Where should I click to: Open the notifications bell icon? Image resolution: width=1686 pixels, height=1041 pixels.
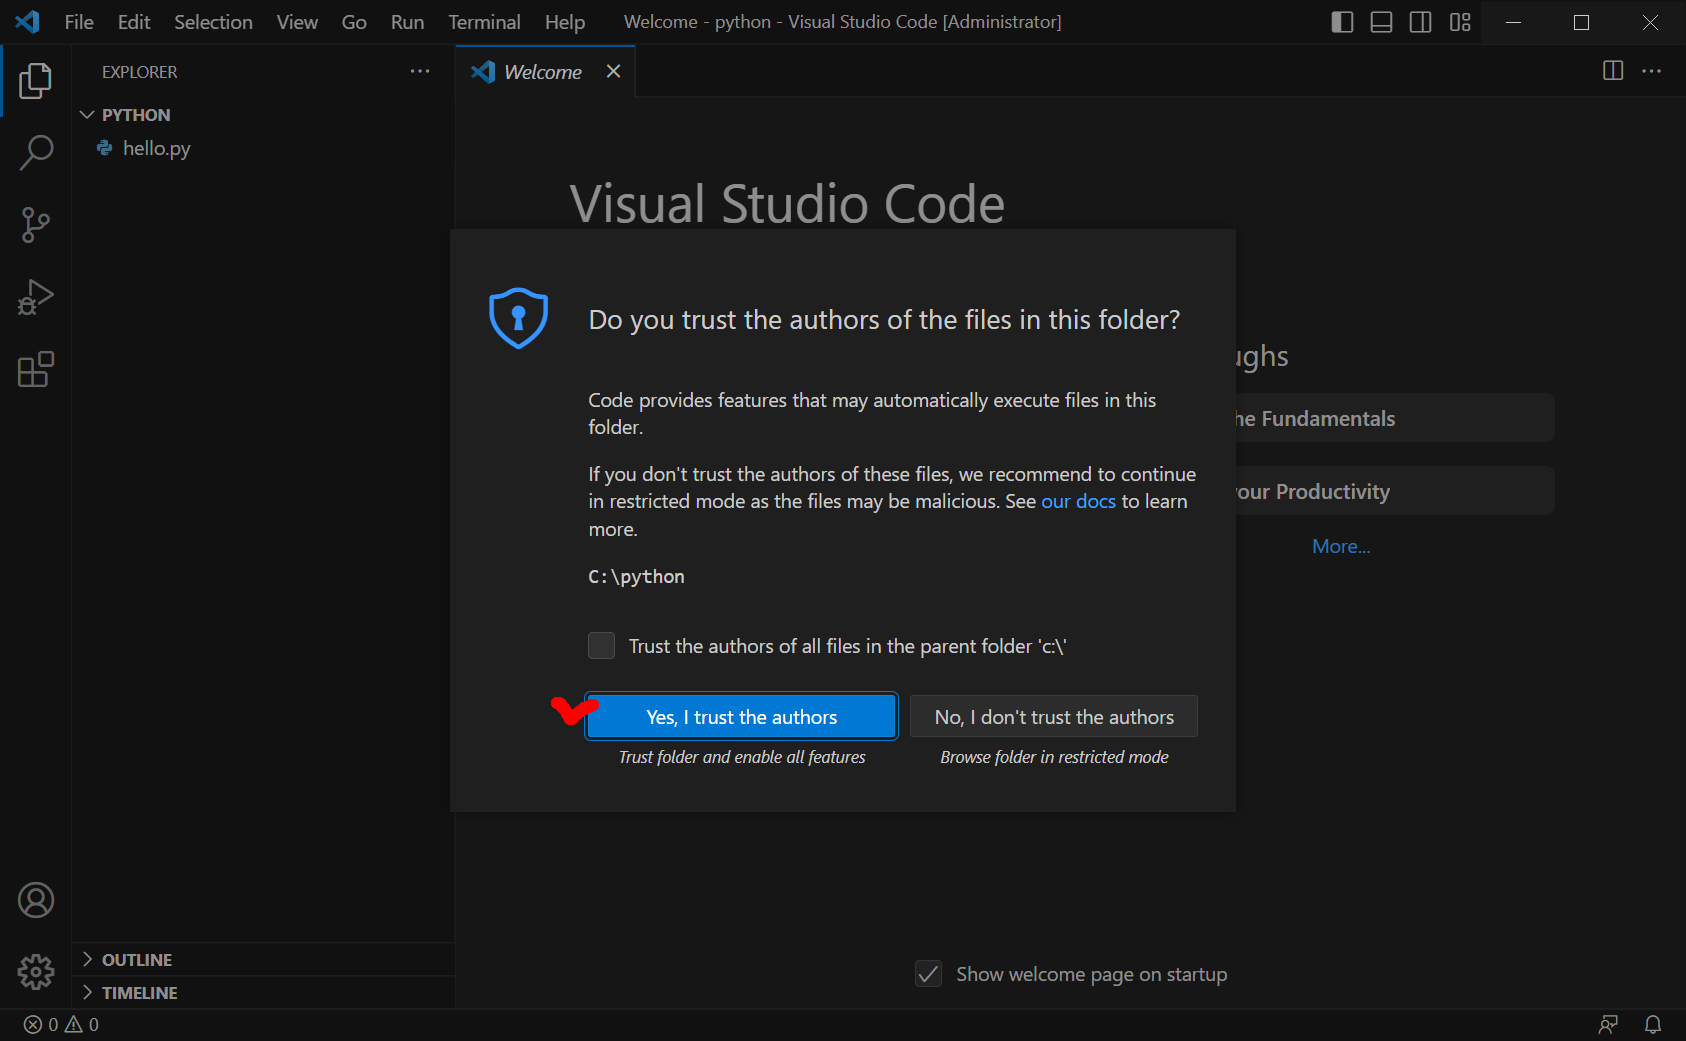pos(1653,1024)
